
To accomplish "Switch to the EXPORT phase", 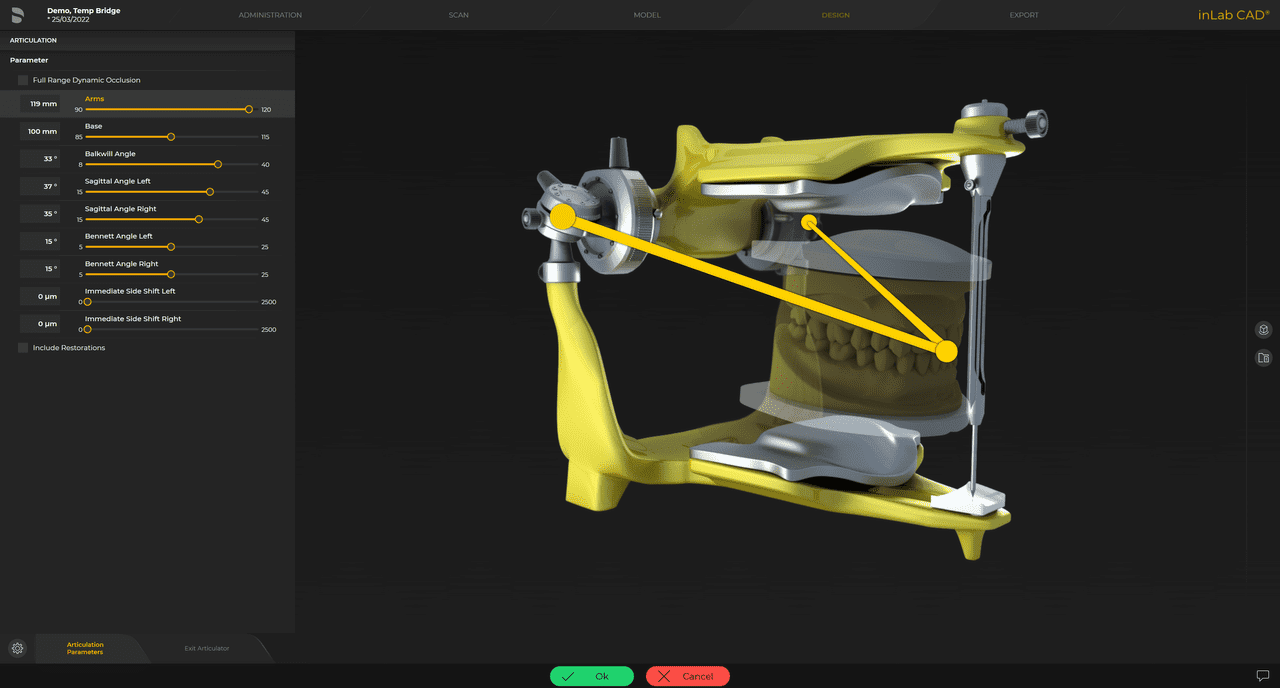I will tap(1023, 15).
